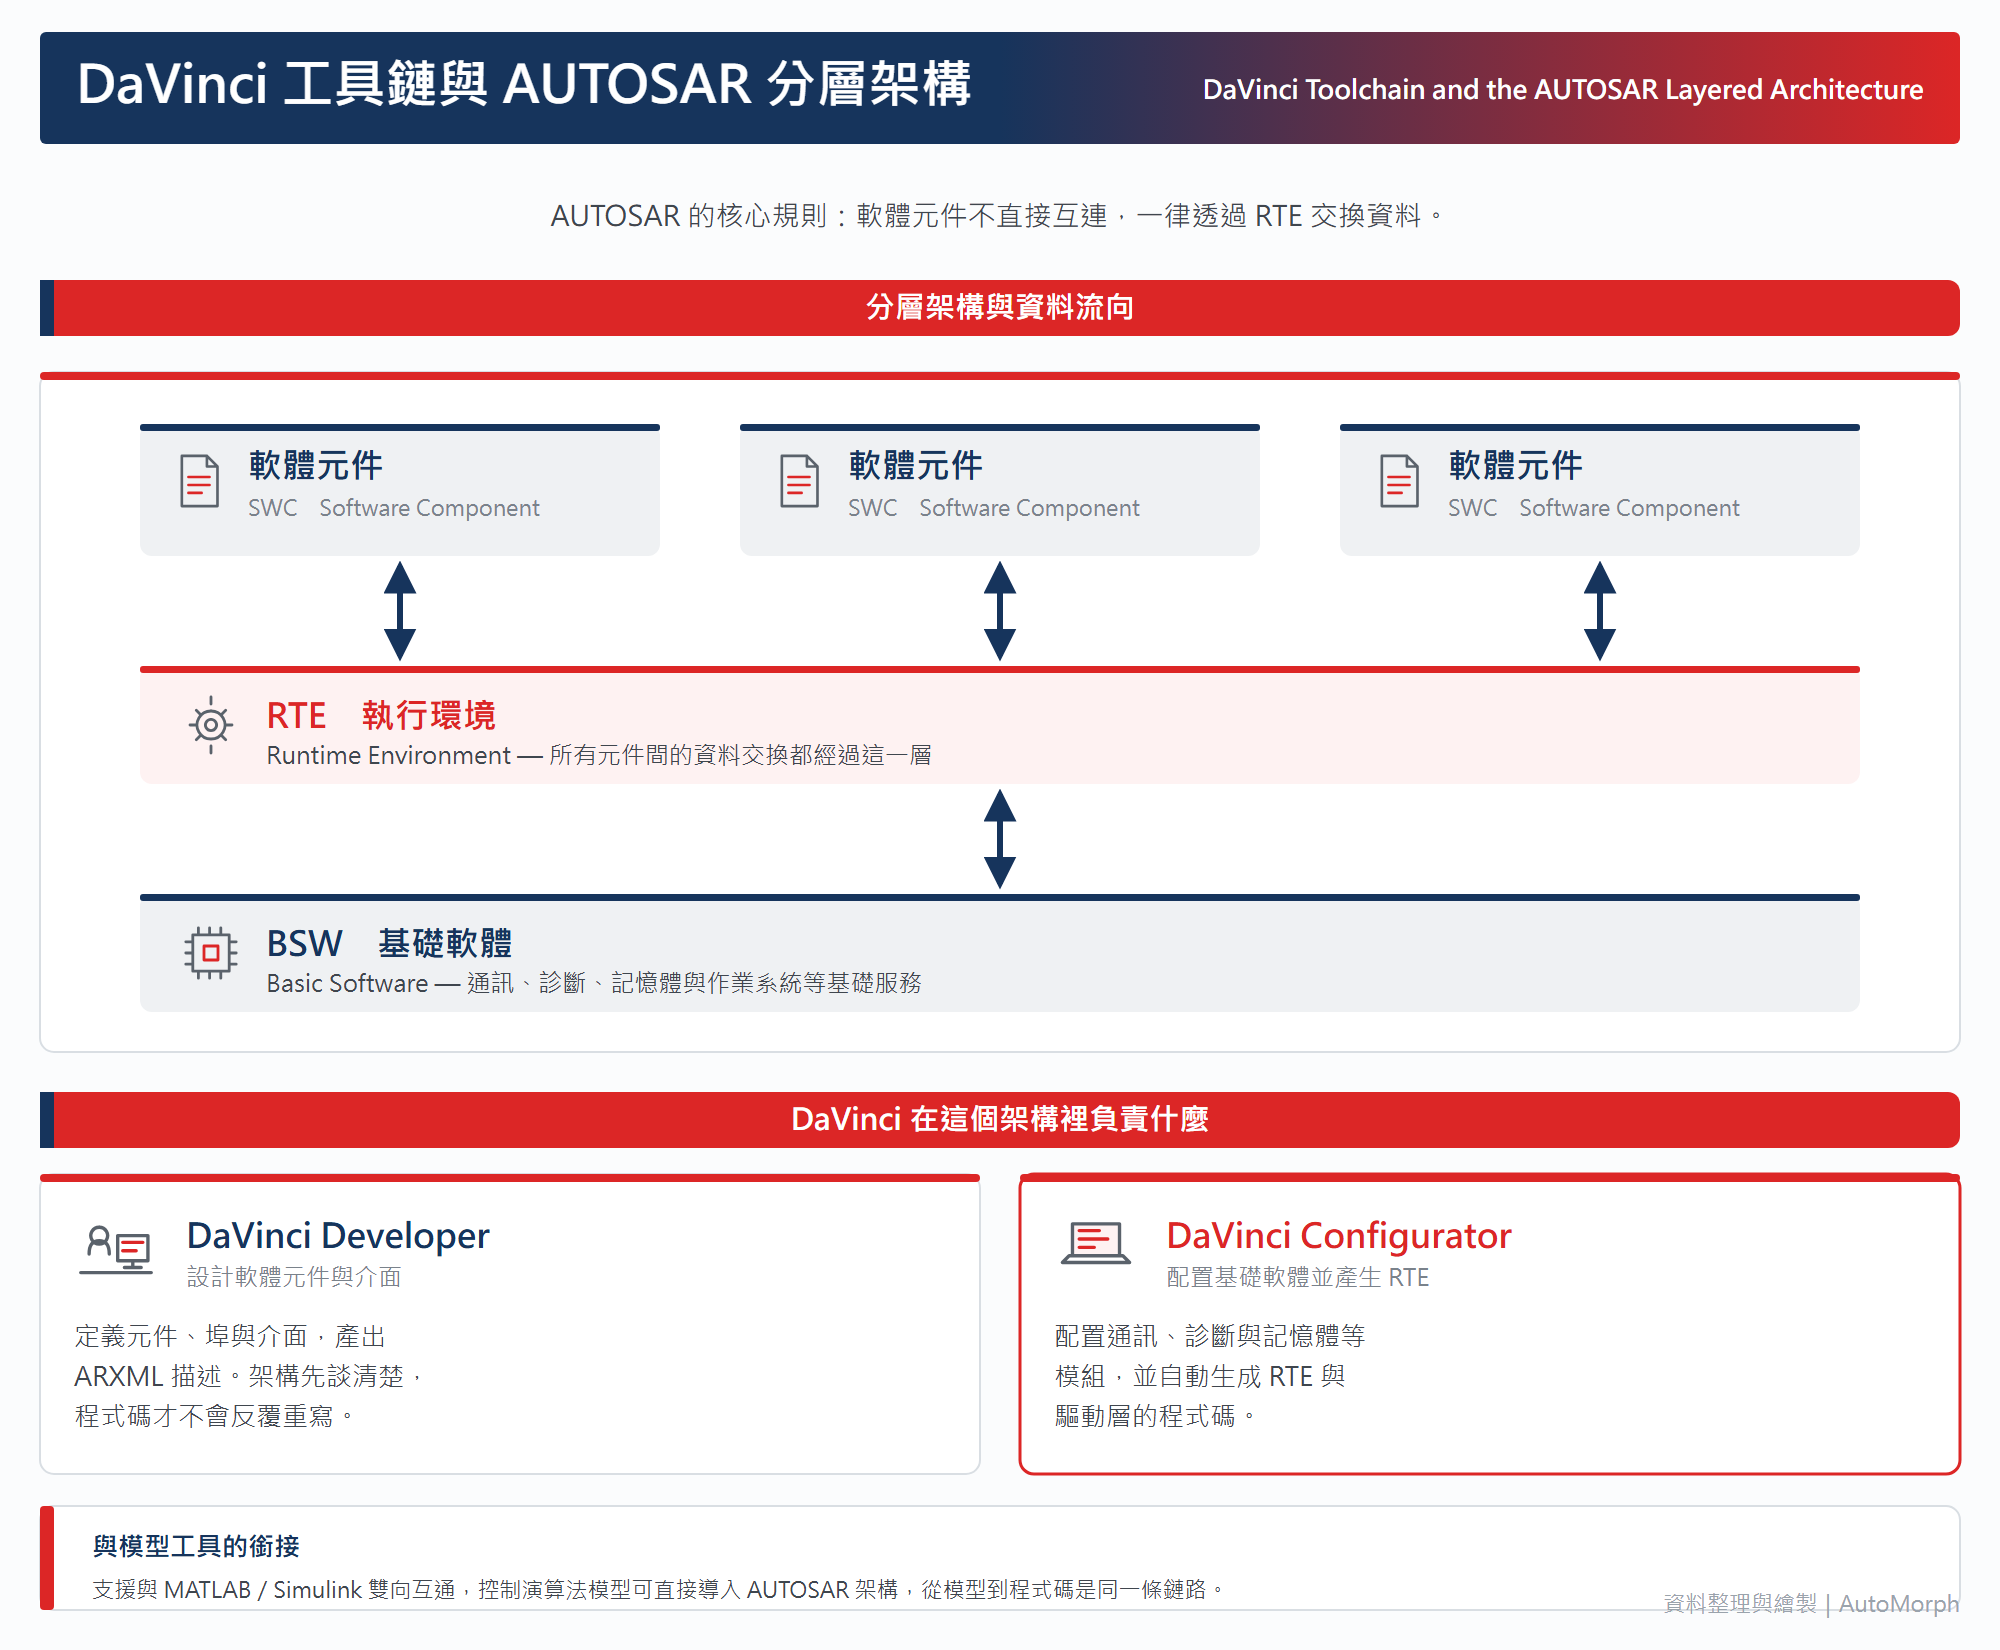Viewport: 2000px width, 1650px height.
Task: Click the document icon in the middle SWC card
Action: click(x=799, y=481)
